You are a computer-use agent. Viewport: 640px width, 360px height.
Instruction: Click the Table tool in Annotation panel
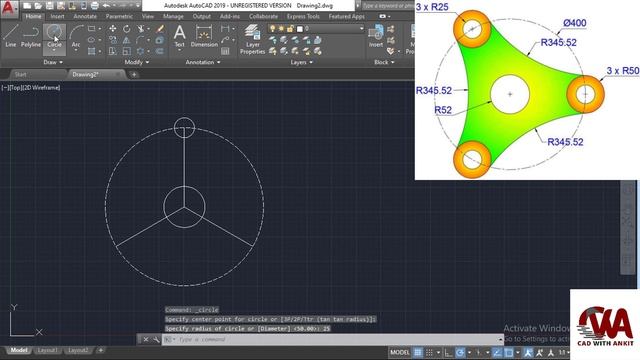coord(225,51)
